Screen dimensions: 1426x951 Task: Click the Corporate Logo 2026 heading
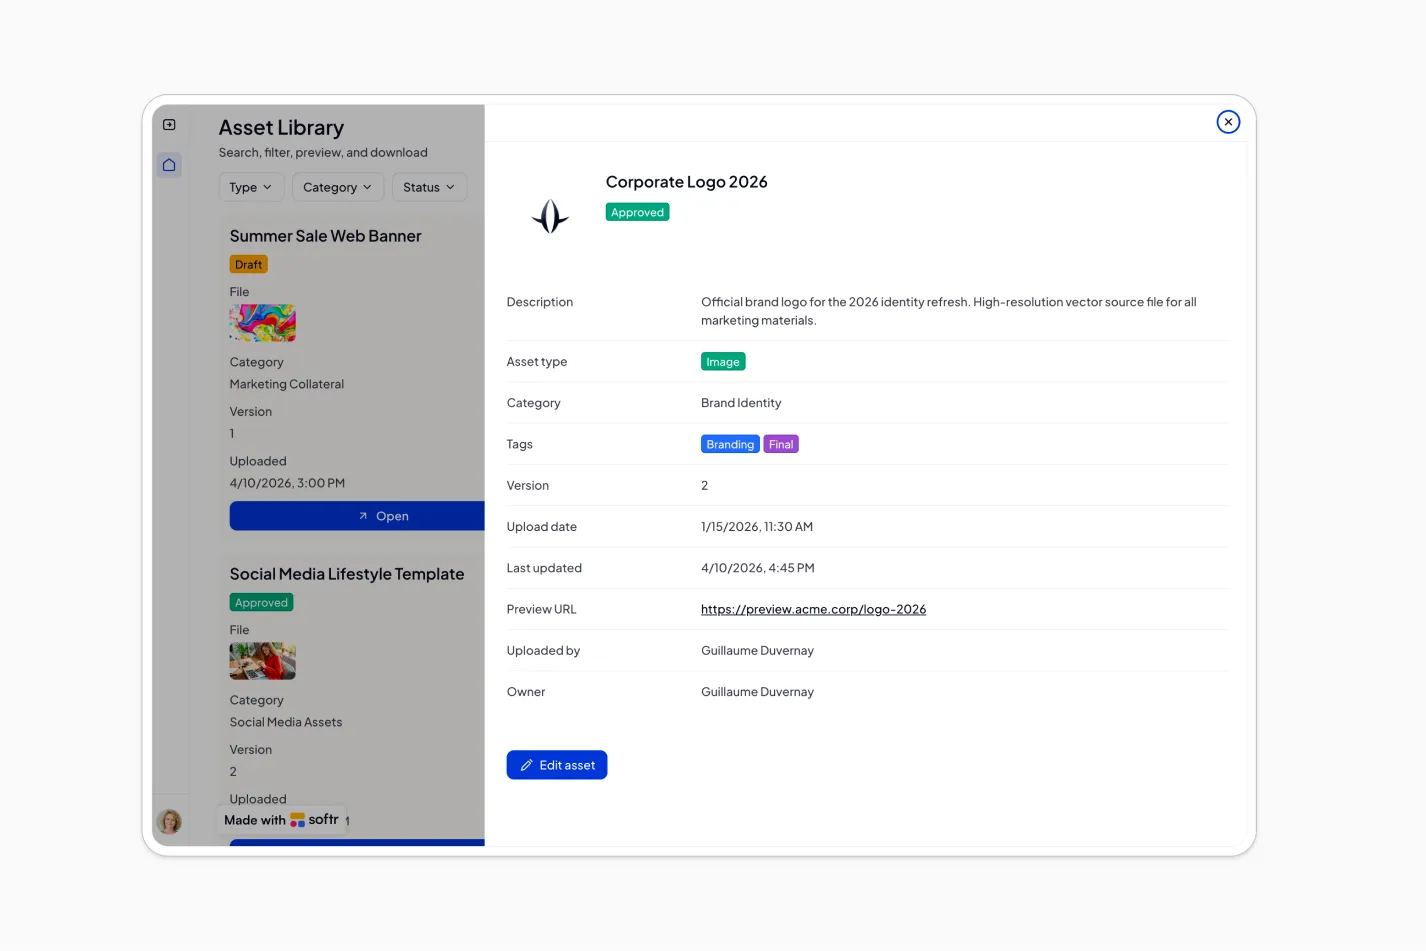(x=687, y=182)
